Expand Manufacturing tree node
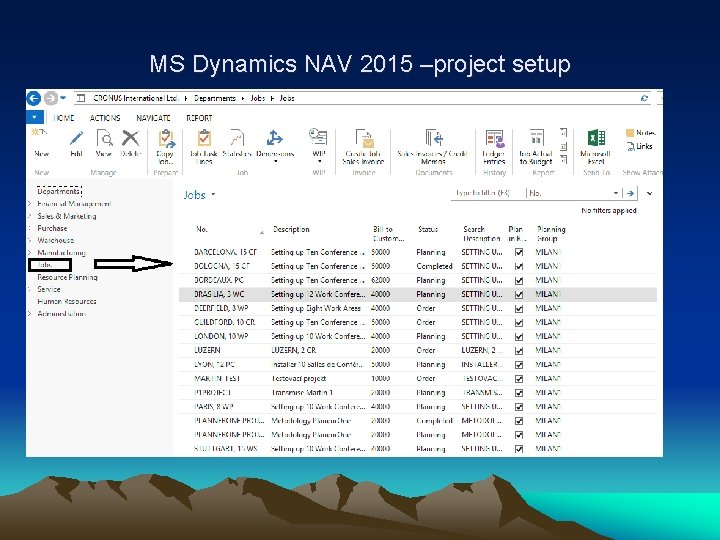The height and width of the screenshot is (540, 720). [30, 253]
